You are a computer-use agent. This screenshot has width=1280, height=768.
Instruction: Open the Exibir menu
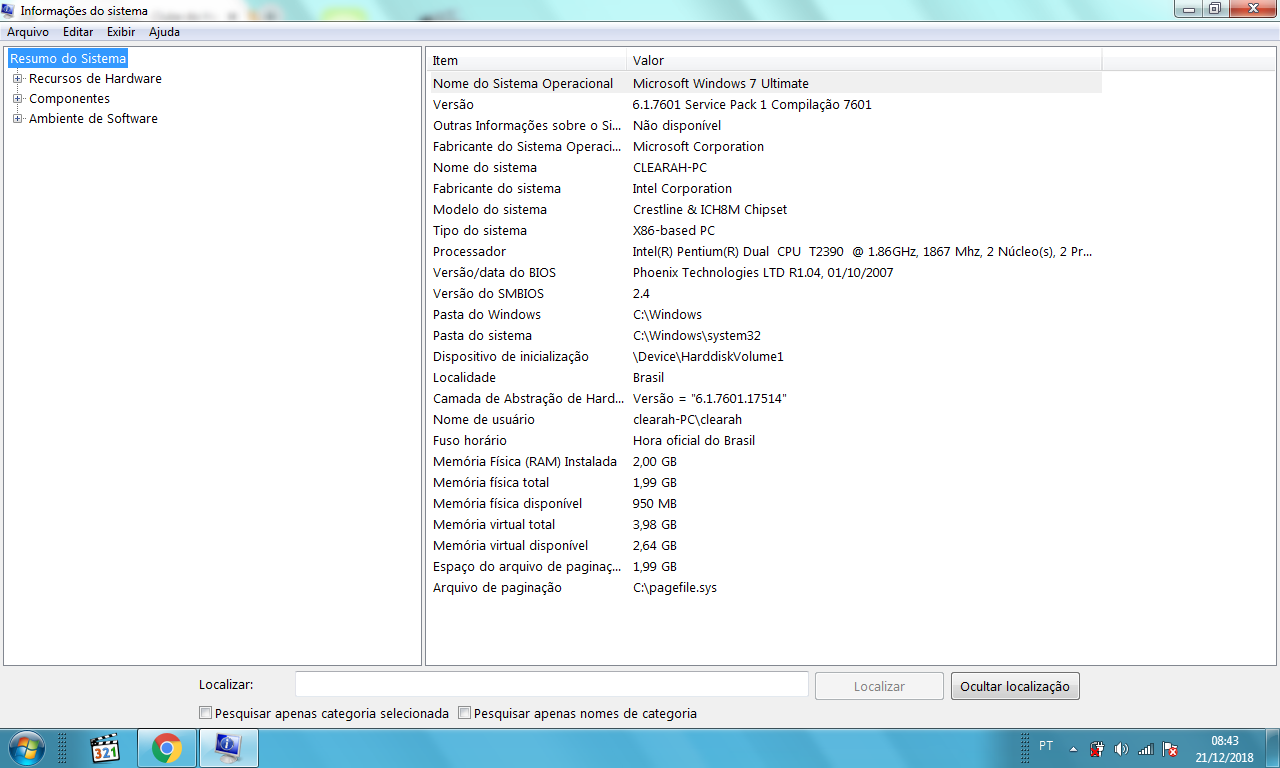(x=121, y=32)
